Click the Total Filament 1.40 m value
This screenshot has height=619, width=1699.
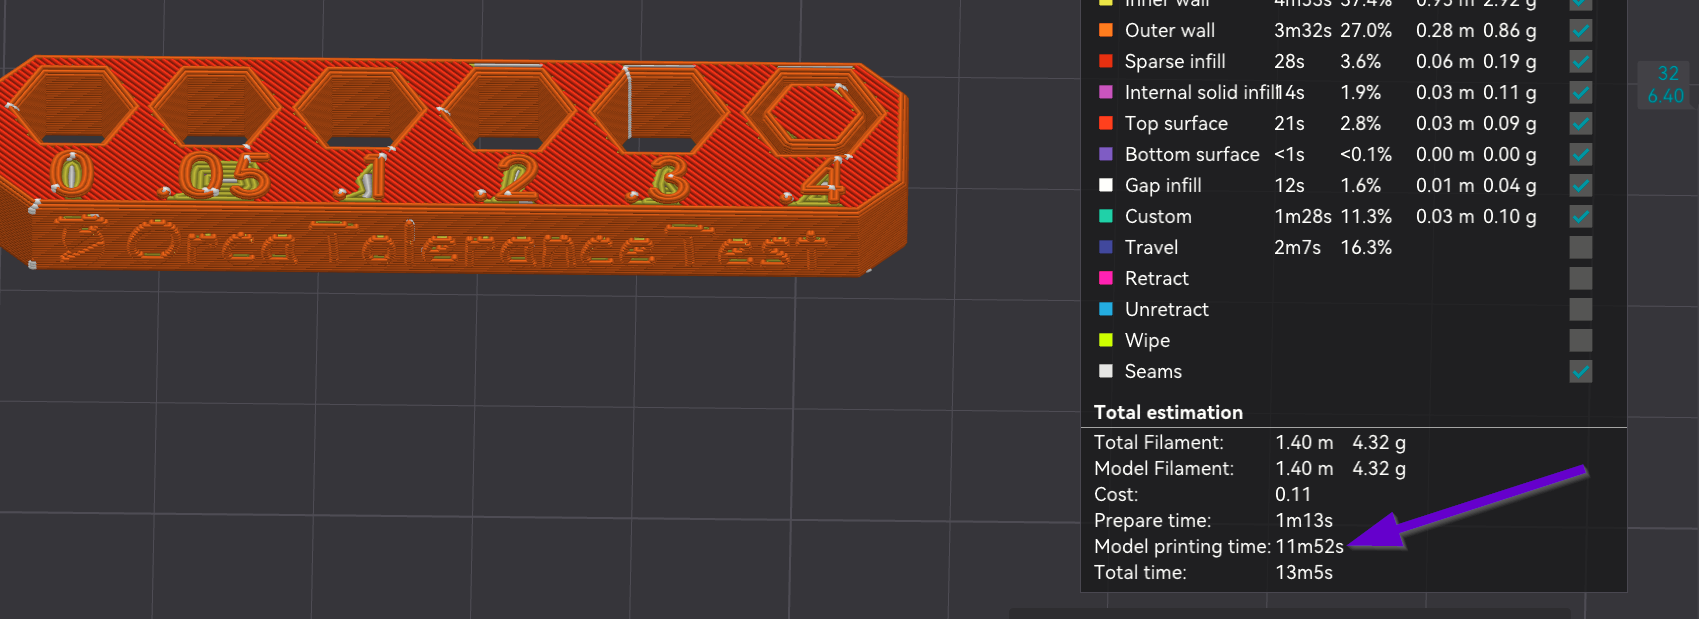coord(1304,443)
